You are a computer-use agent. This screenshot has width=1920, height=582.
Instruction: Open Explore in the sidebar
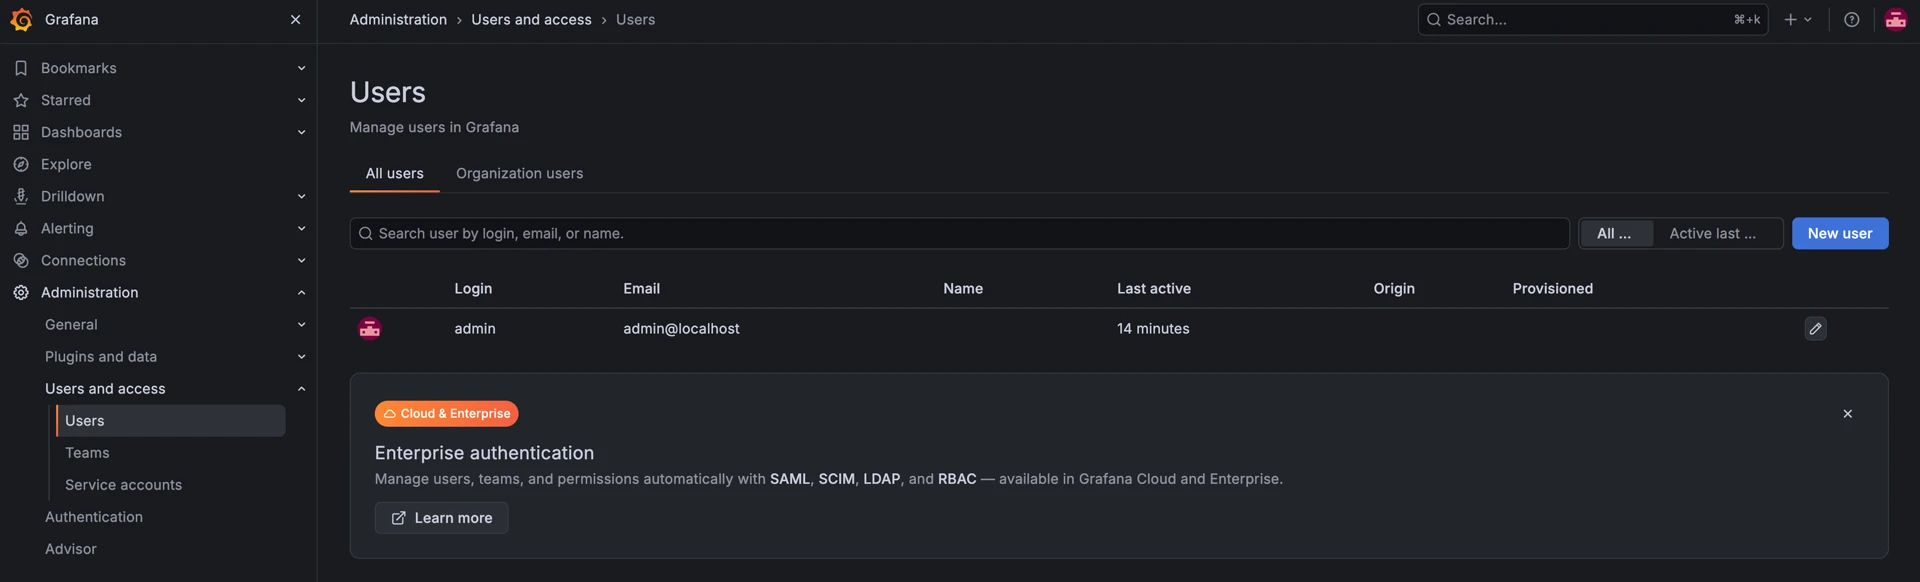(x=66, y=164)
